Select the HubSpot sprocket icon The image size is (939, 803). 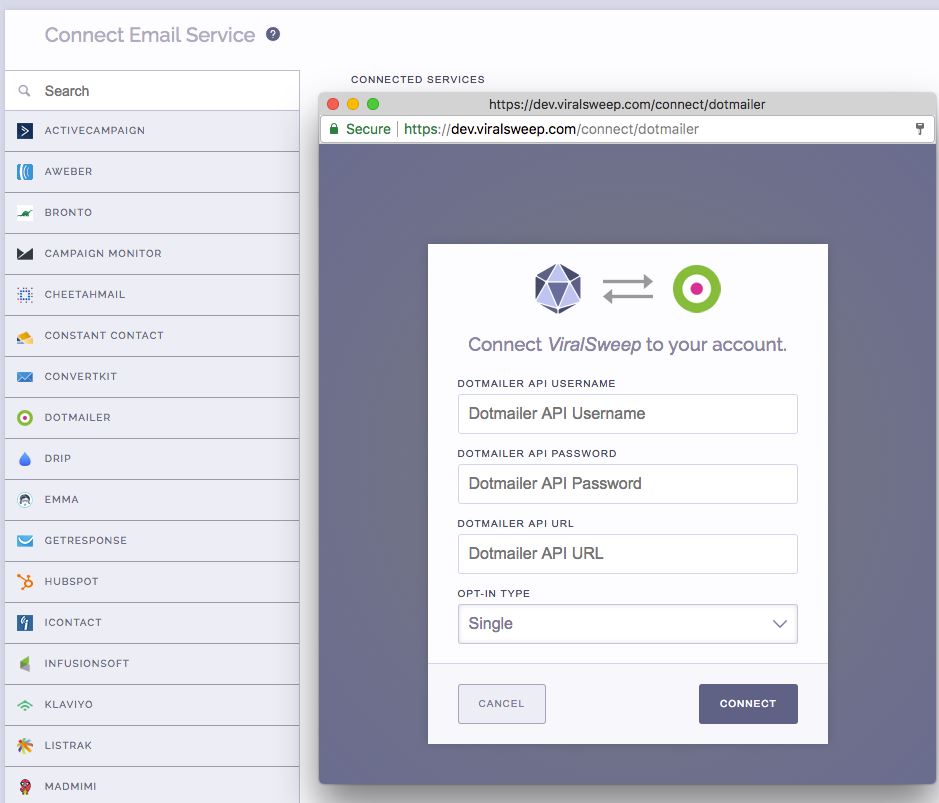point(25,581)
